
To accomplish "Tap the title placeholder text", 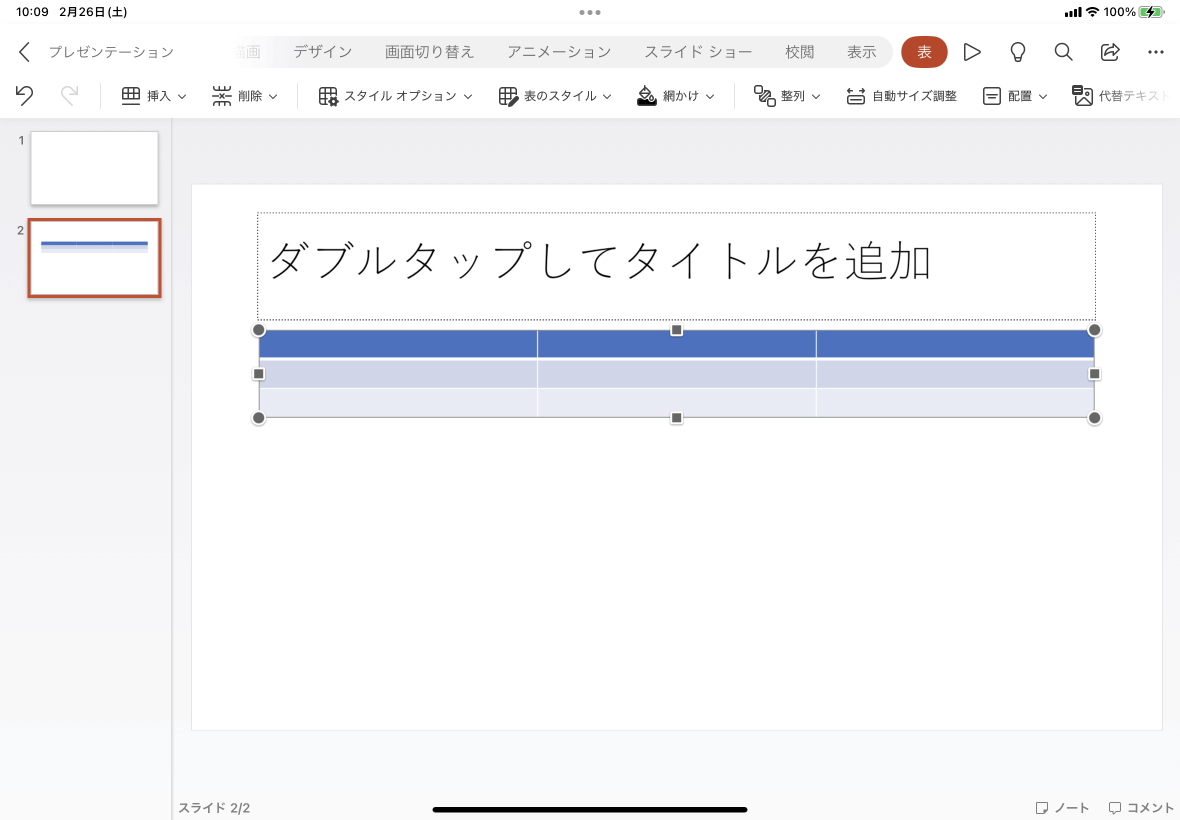I will [x=600, y=262].
